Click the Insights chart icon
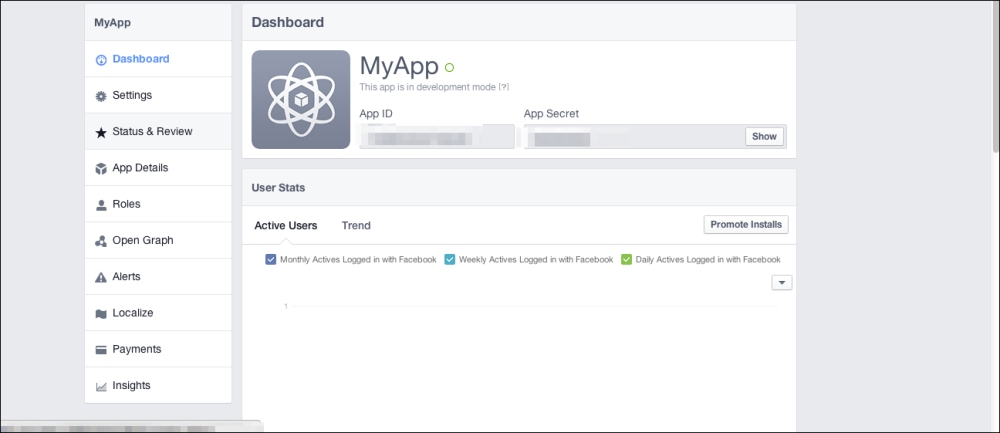This screenshot has width=1000, height=433. pyautogui.click(x=101, y=386)
